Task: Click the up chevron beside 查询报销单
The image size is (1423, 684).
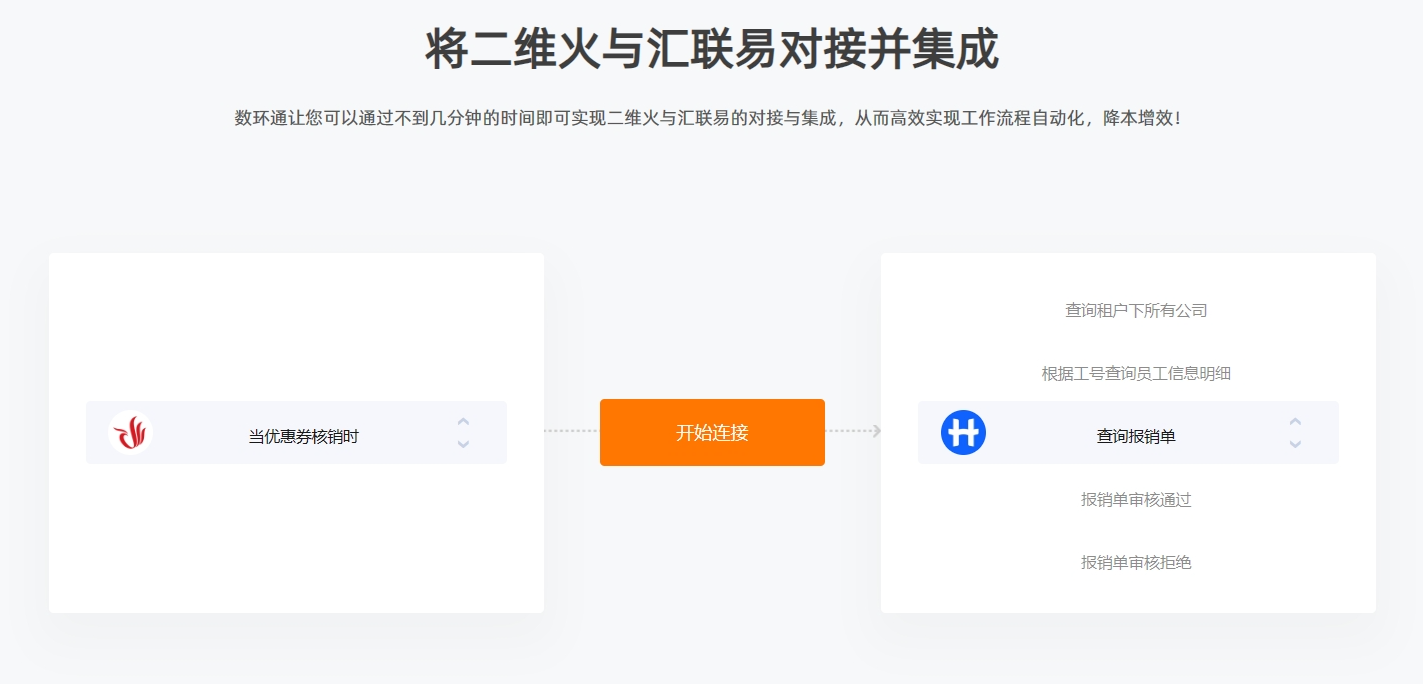Action: (x=1295, y=422)
